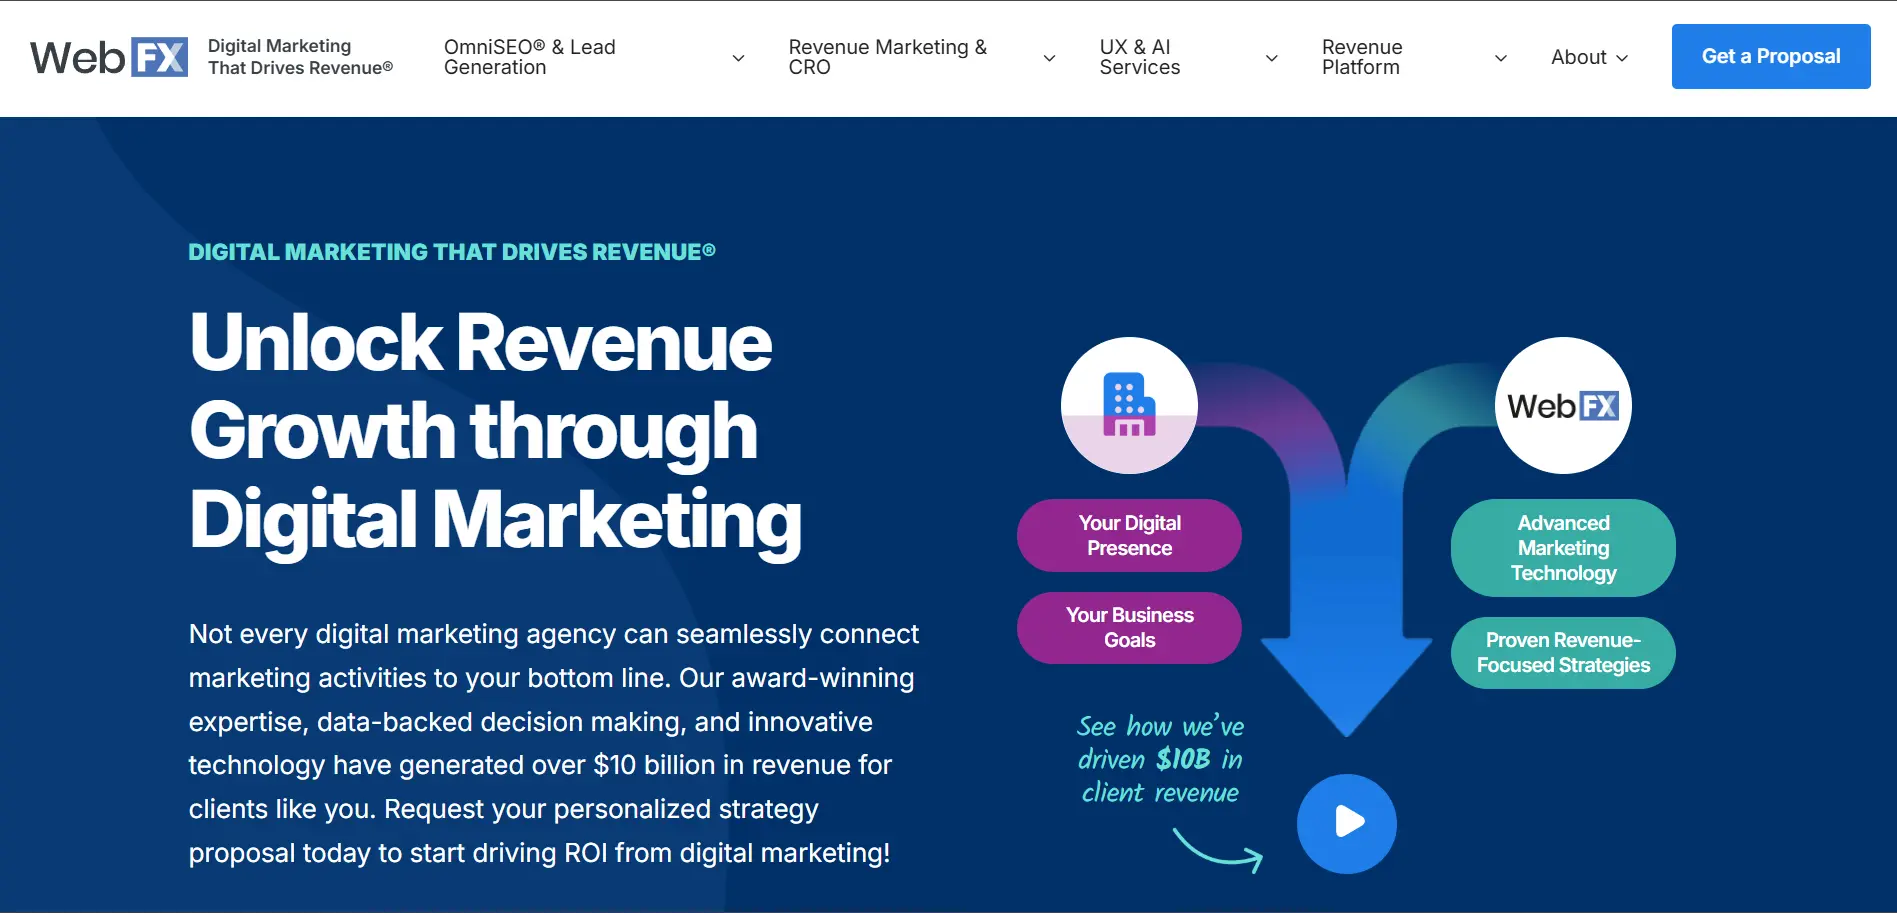This screenshot has width=1897, height=913.
Task: Click the WebFX circular badge graphic
Action: [x=1561, y=405]
